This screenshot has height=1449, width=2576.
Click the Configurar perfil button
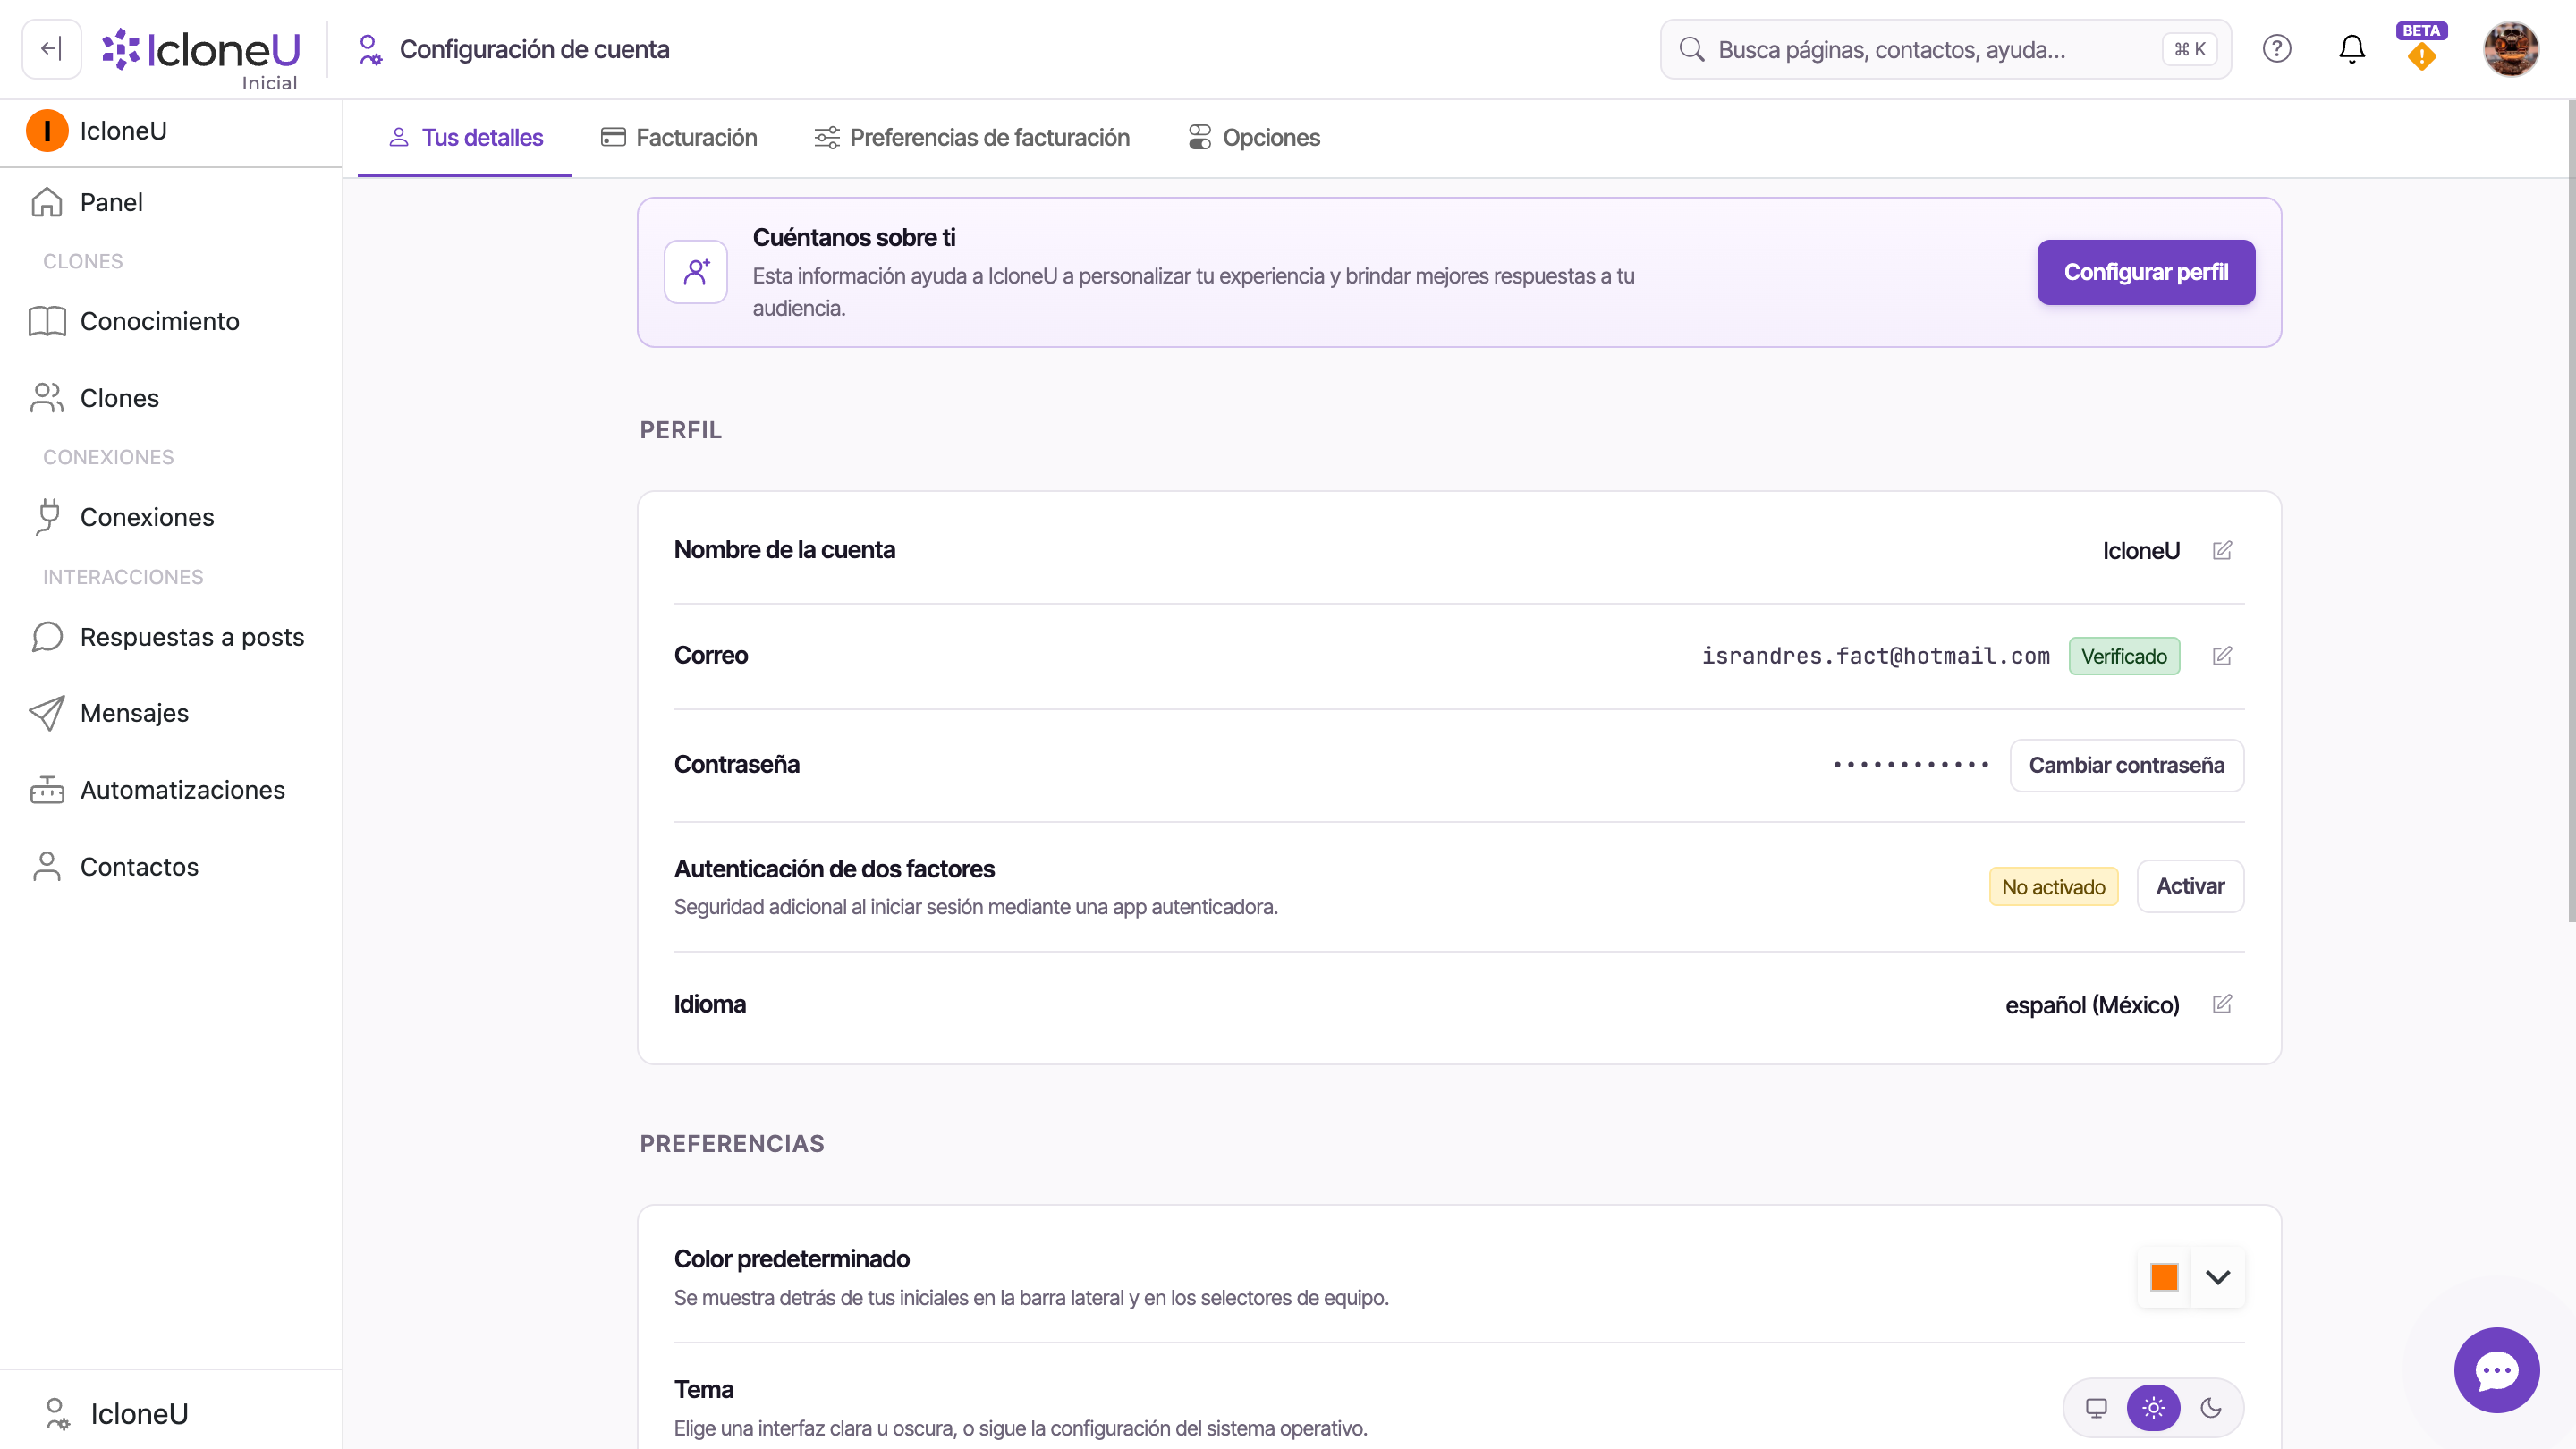2146,272
